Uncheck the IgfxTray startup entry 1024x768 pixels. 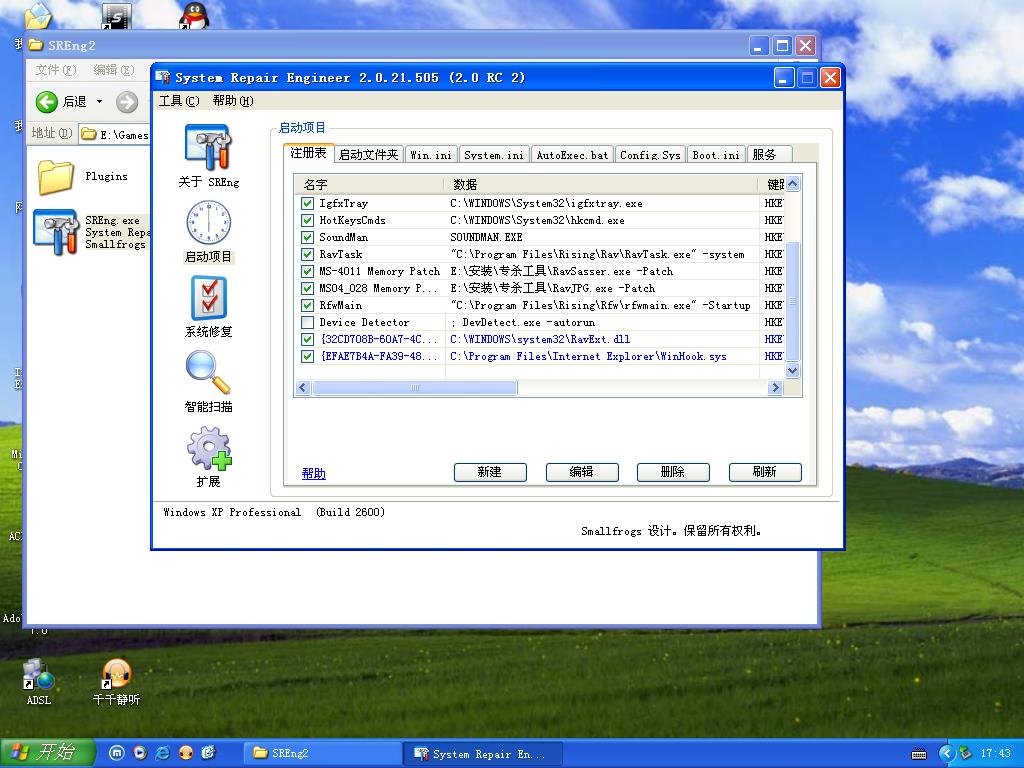tap(307, 204)
